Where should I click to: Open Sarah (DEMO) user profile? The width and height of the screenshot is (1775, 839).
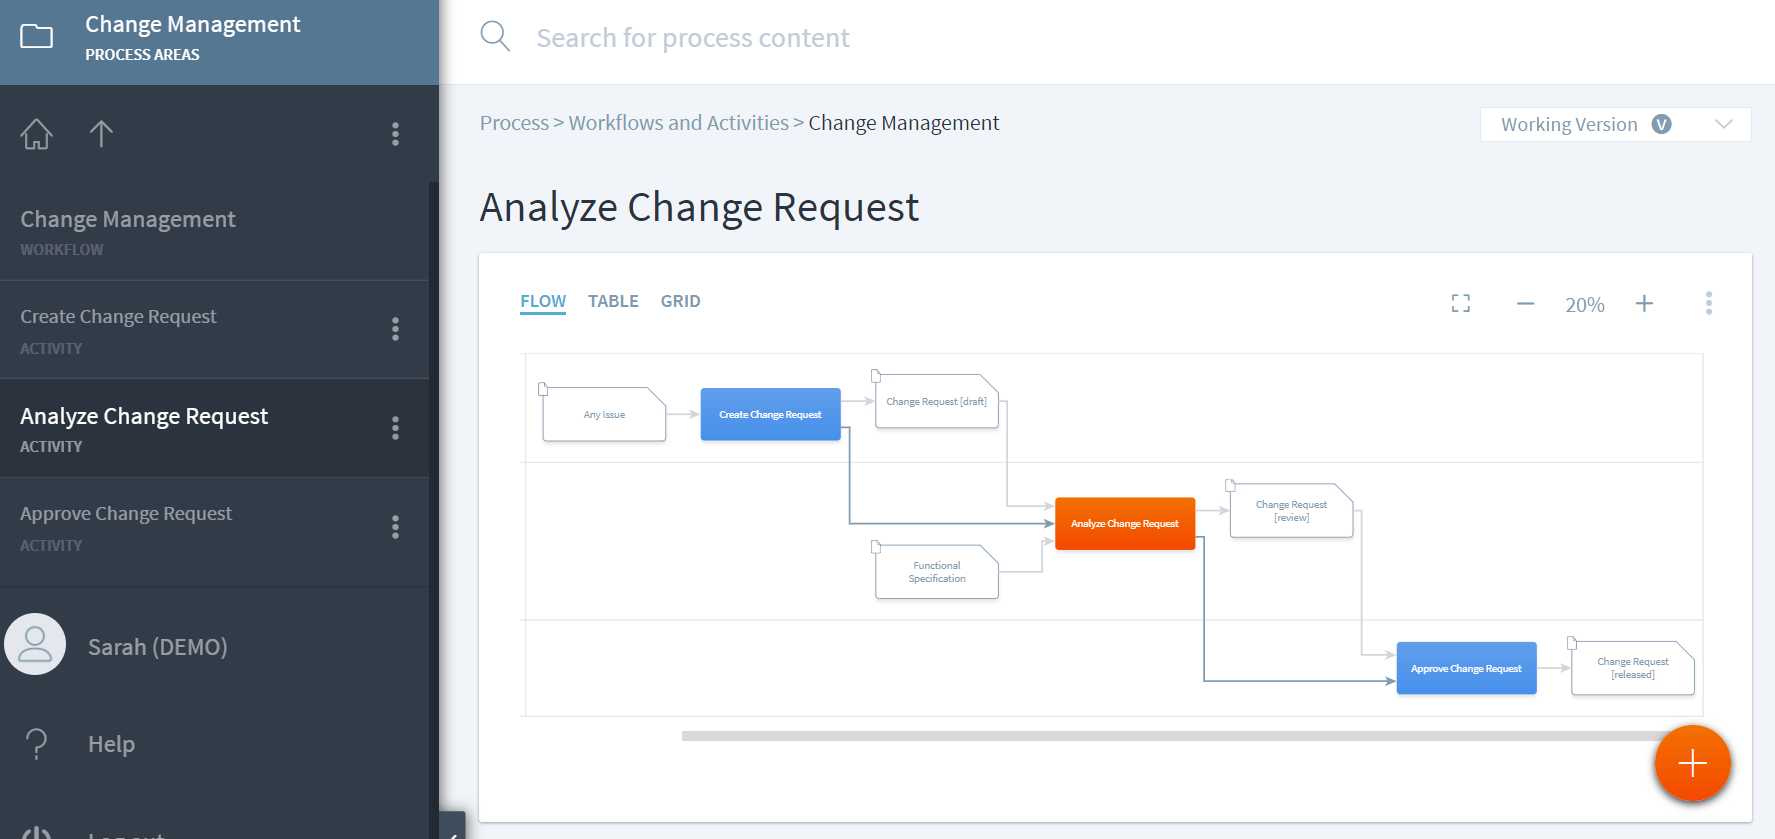[157, 647]
